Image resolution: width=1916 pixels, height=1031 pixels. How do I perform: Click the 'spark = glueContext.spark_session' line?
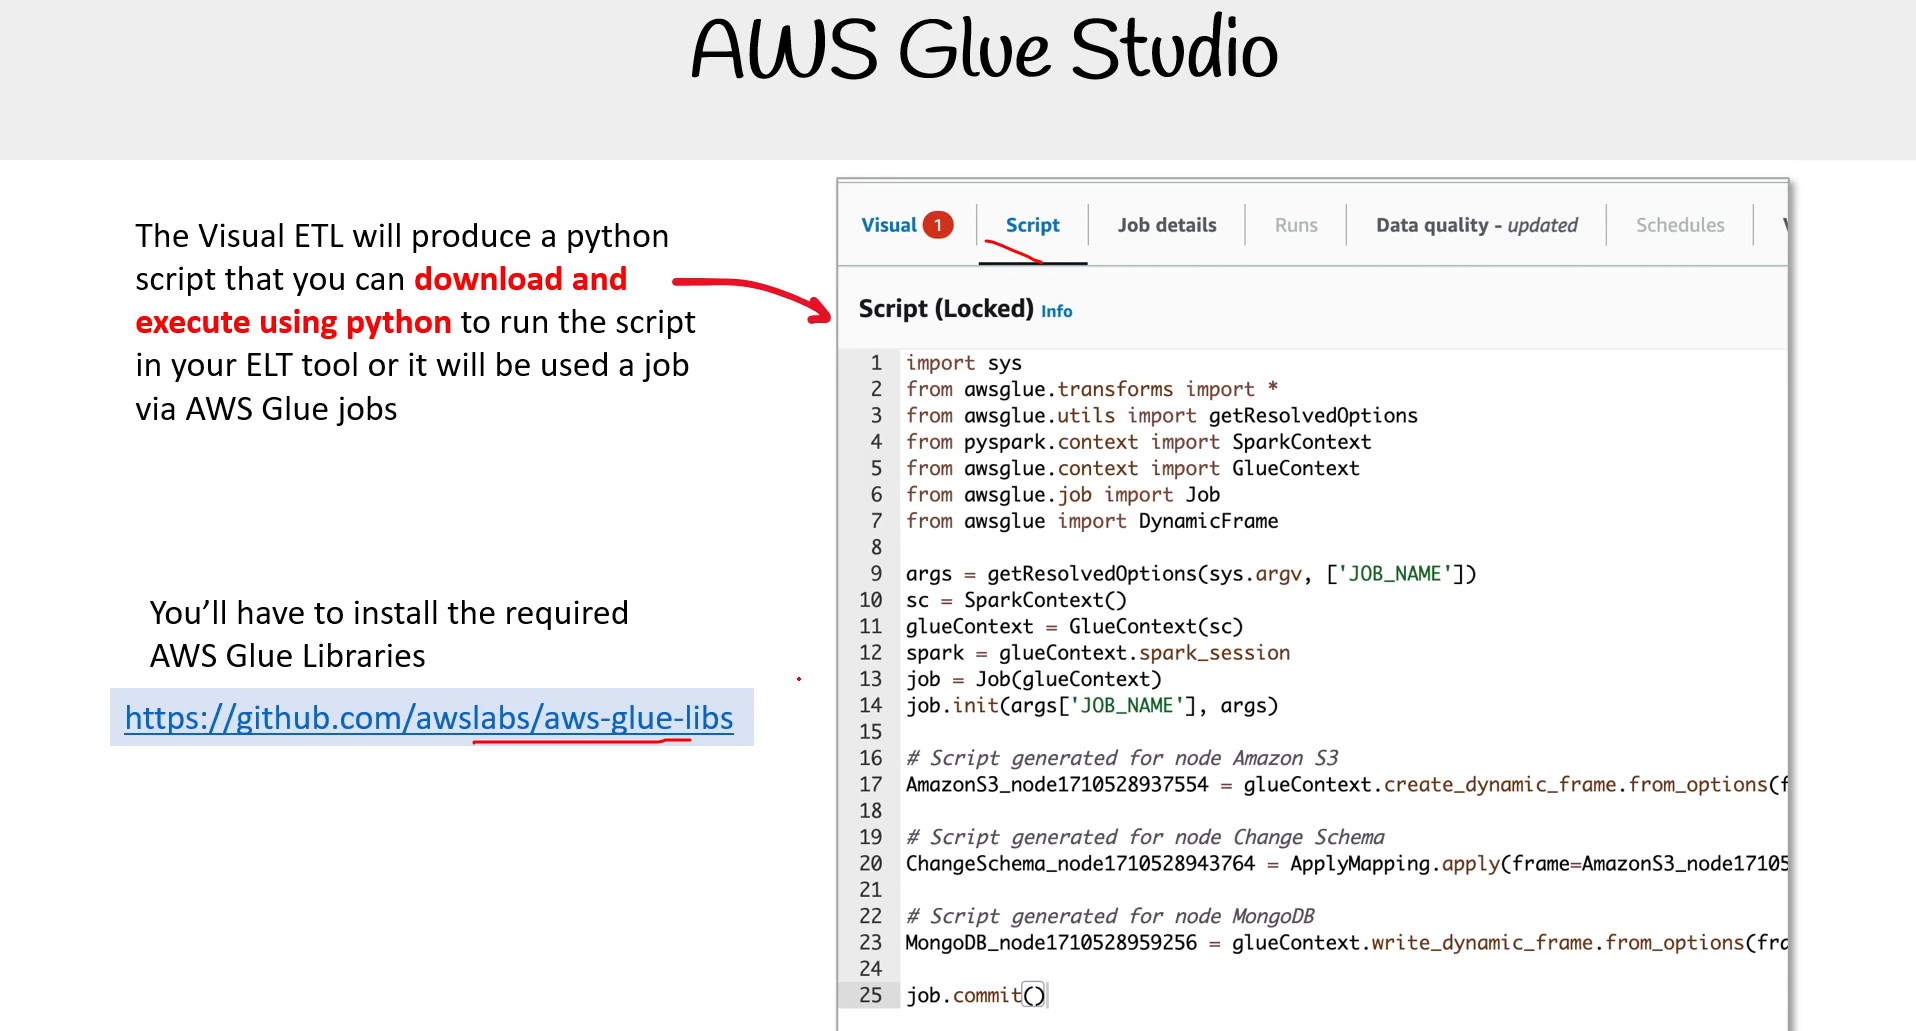click(1097, 652)
